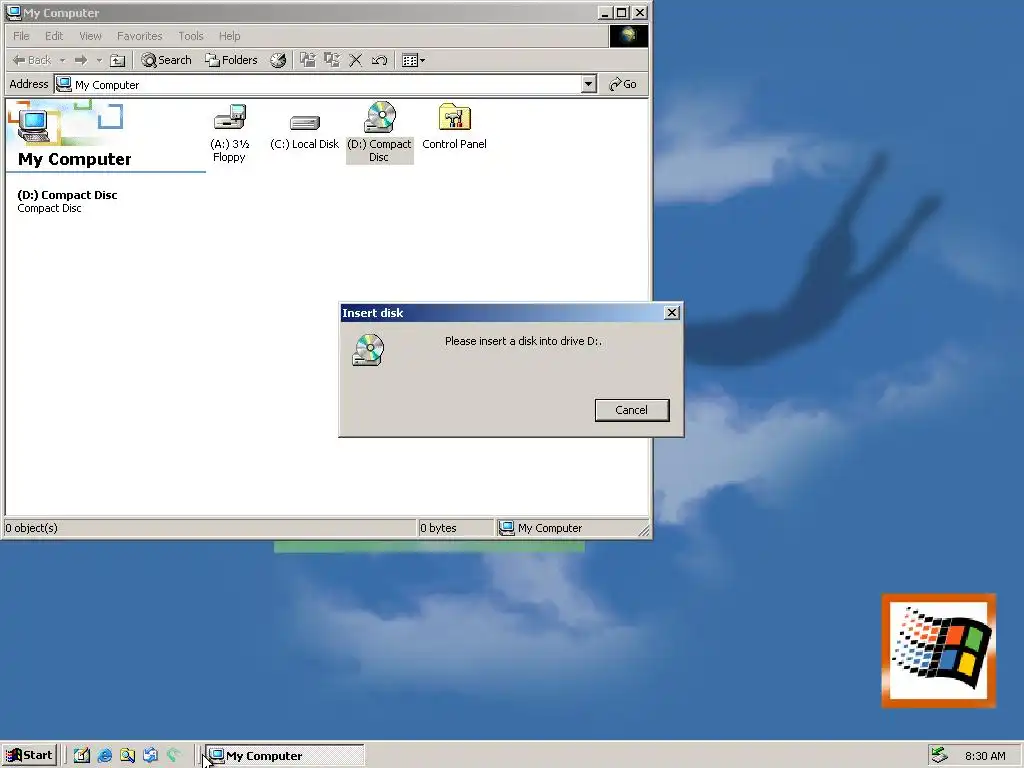Viewport: 1024px width, 768px height.
Task: Click the 8:30 AM taskbar clock
Action: pos(985,756)
